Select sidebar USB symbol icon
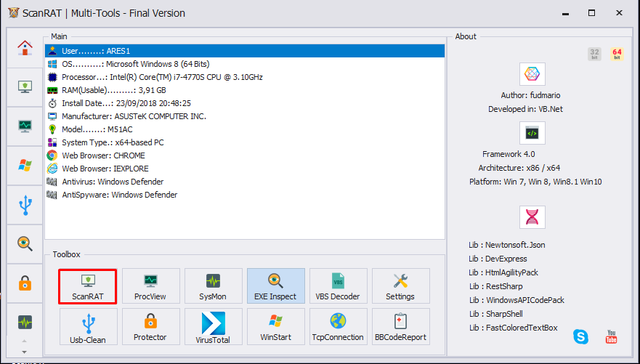Image resolution: width=640 pixels, height=364 pixels. coord(25,204)
